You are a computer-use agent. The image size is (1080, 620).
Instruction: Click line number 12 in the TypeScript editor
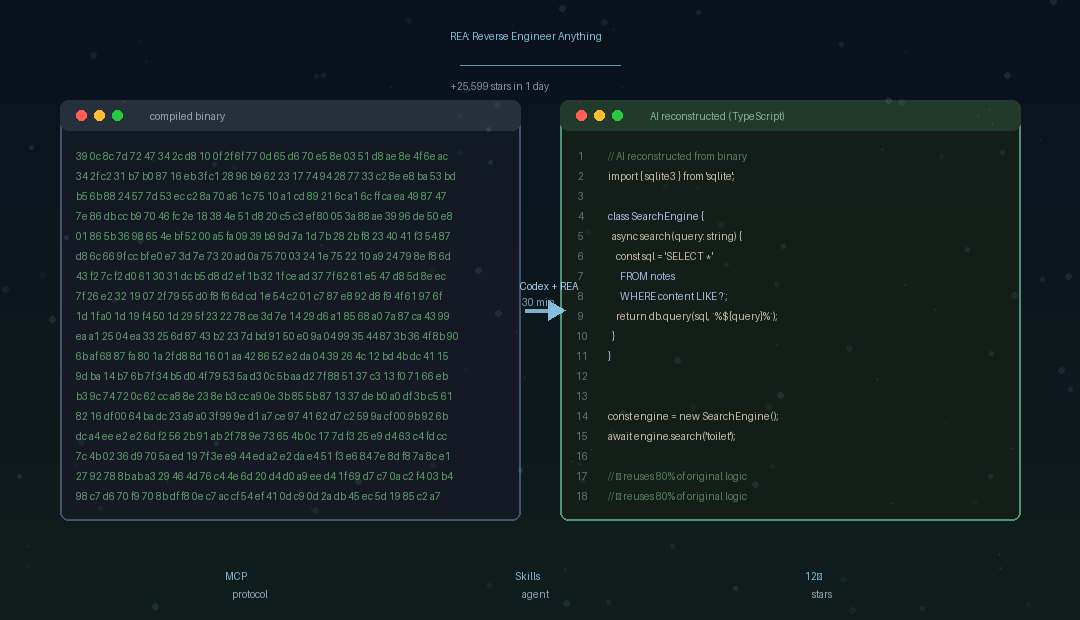click(x=582, y=376)
